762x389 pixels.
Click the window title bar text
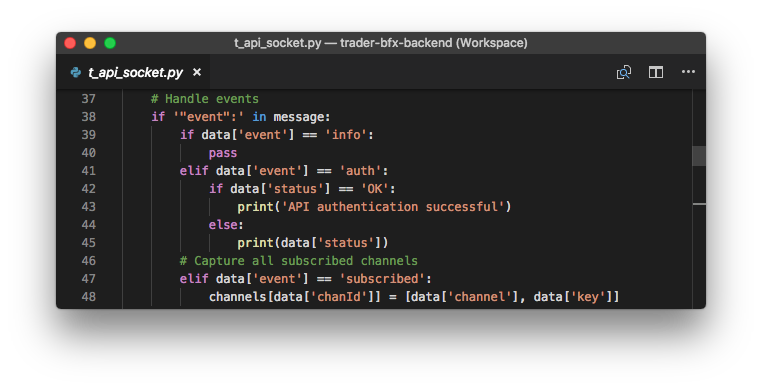tap(381, 43)
